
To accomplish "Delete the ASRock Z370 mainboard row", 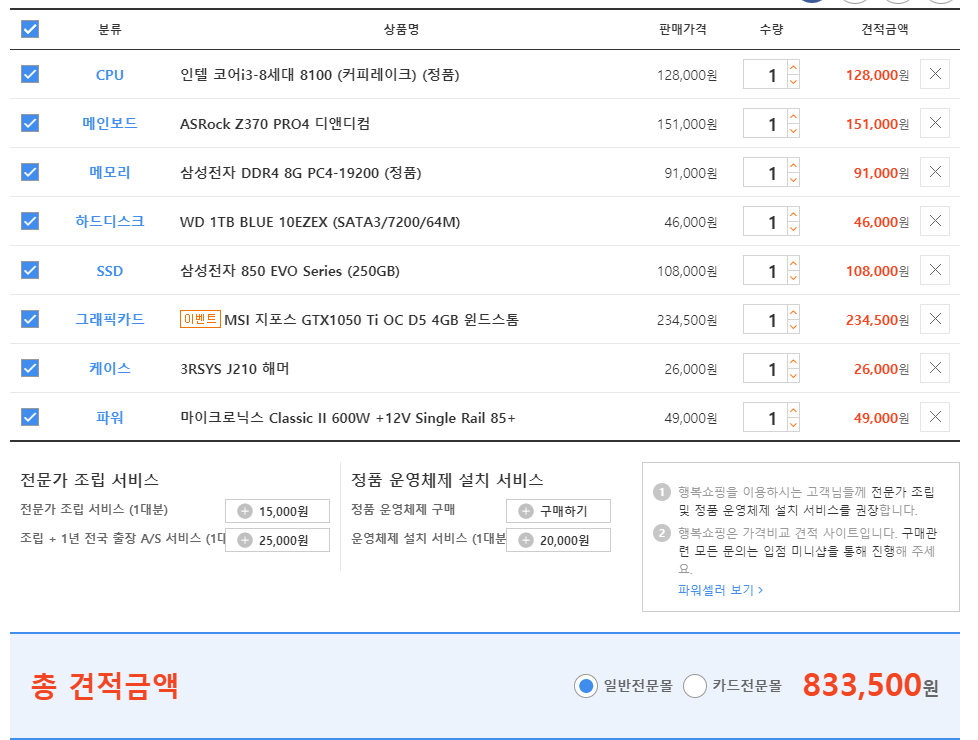I will tap(934, 123).
